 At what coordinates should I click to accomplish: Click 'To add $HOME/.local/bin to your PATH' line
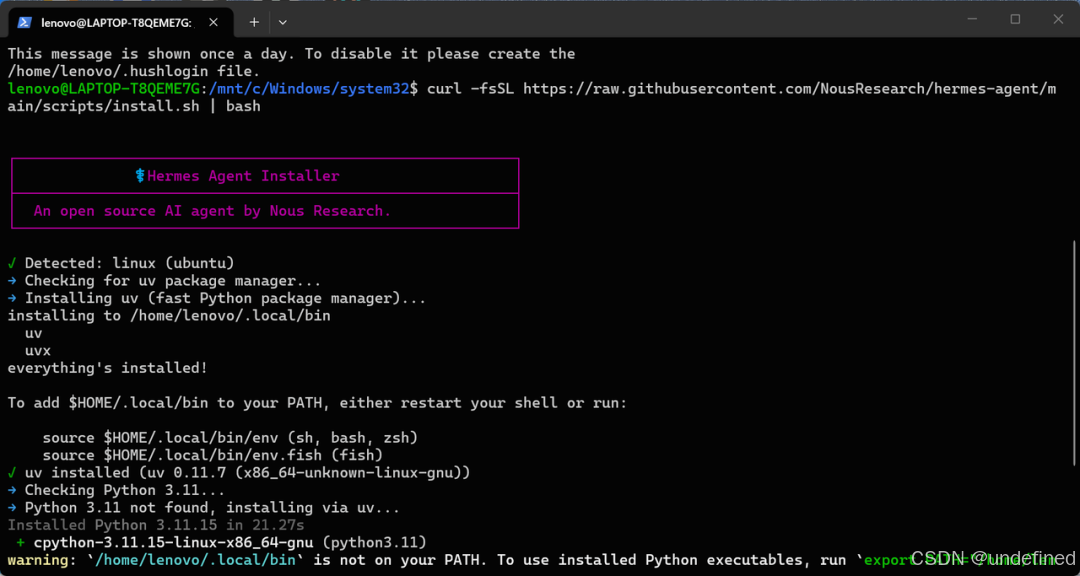click(x=318, y=403)
